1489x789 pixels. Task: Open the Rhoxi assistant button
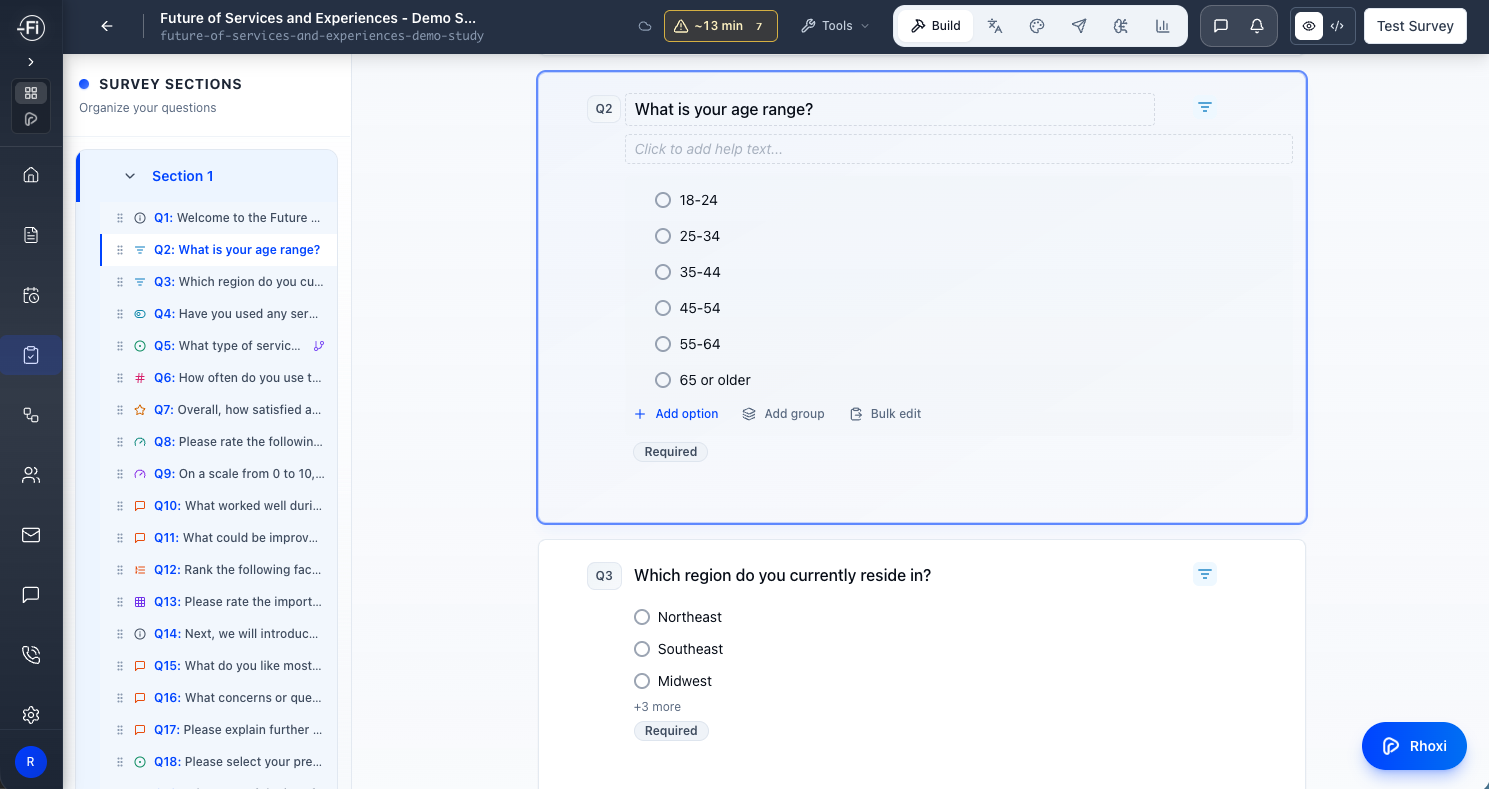click(1414, 746)
